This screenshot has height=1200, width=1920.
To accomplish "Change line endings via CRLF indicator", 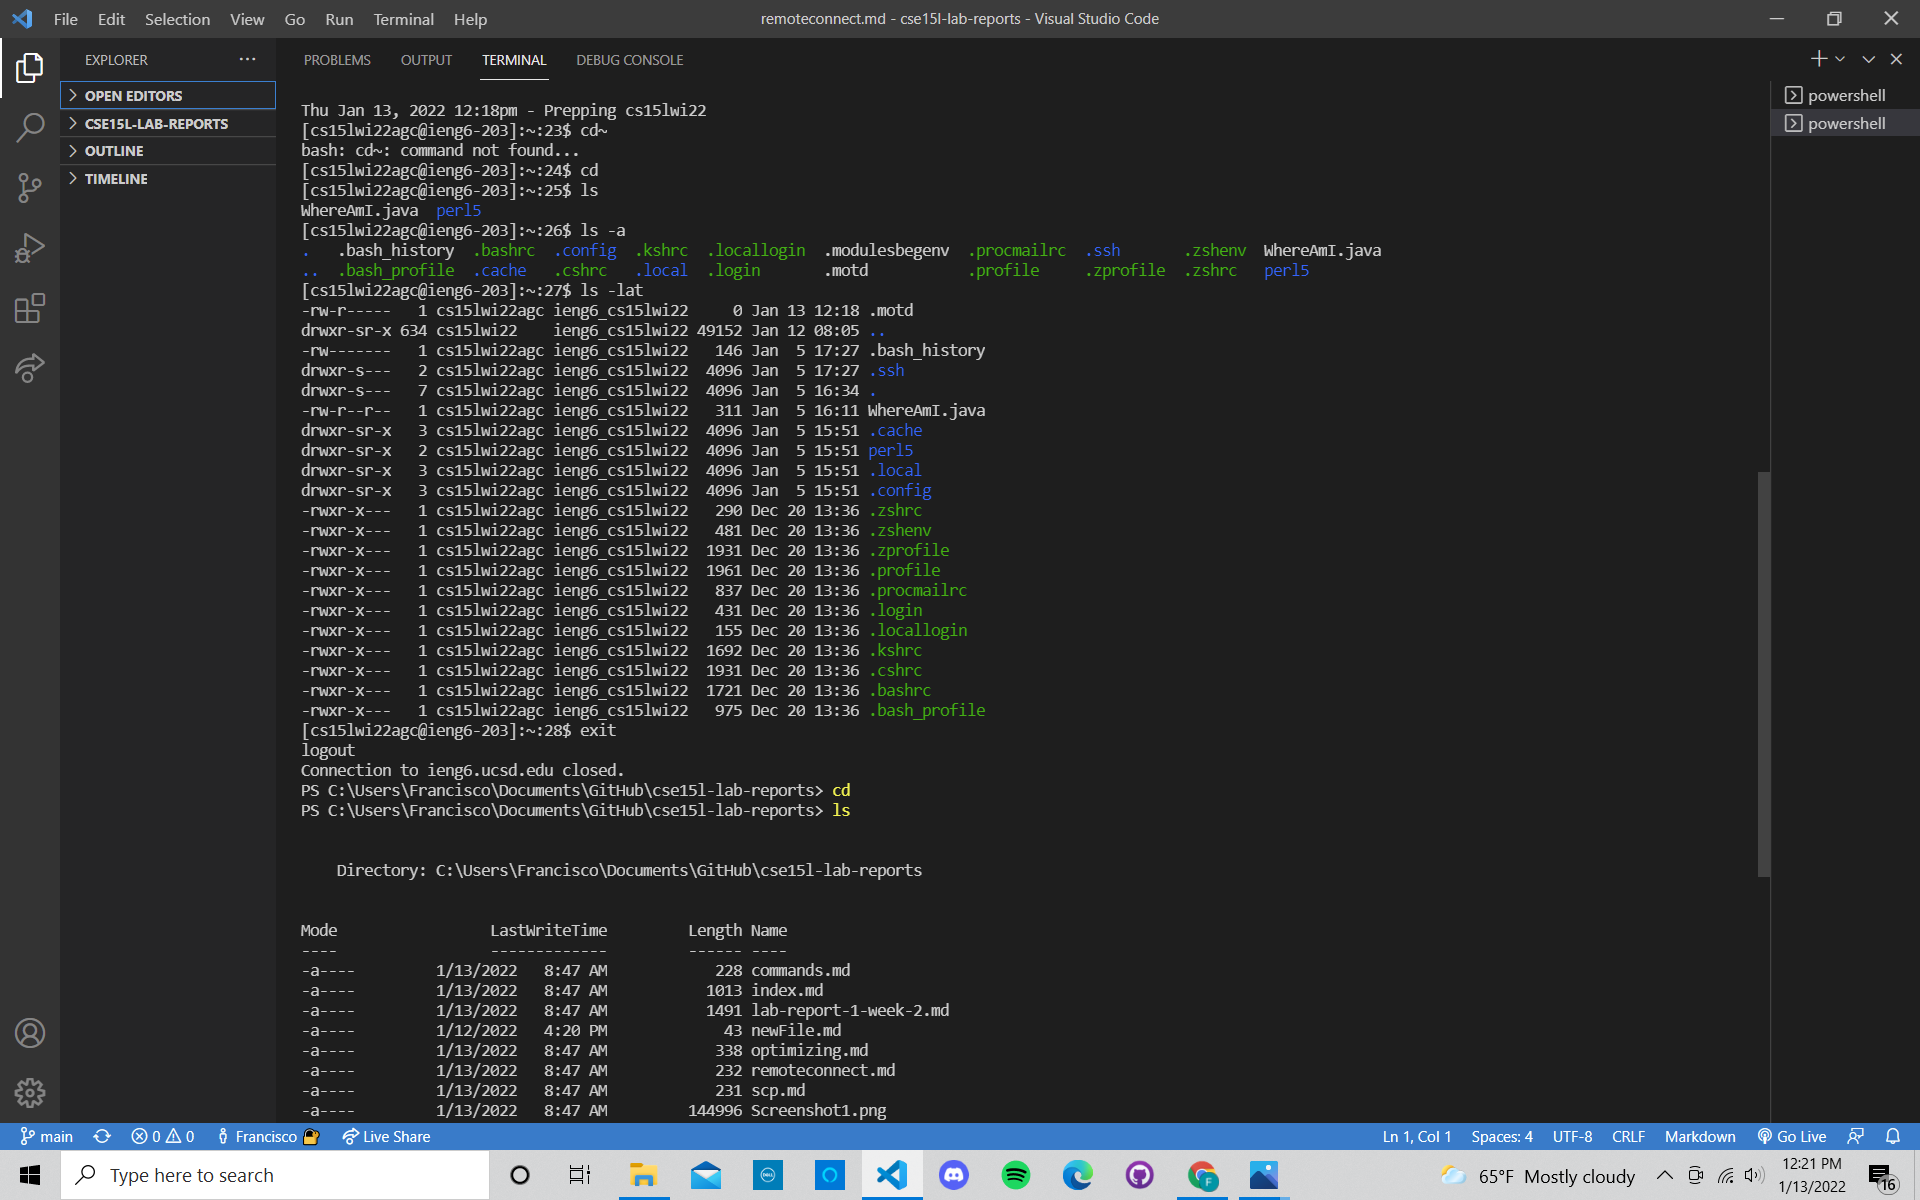I will pos(1628,1136).
